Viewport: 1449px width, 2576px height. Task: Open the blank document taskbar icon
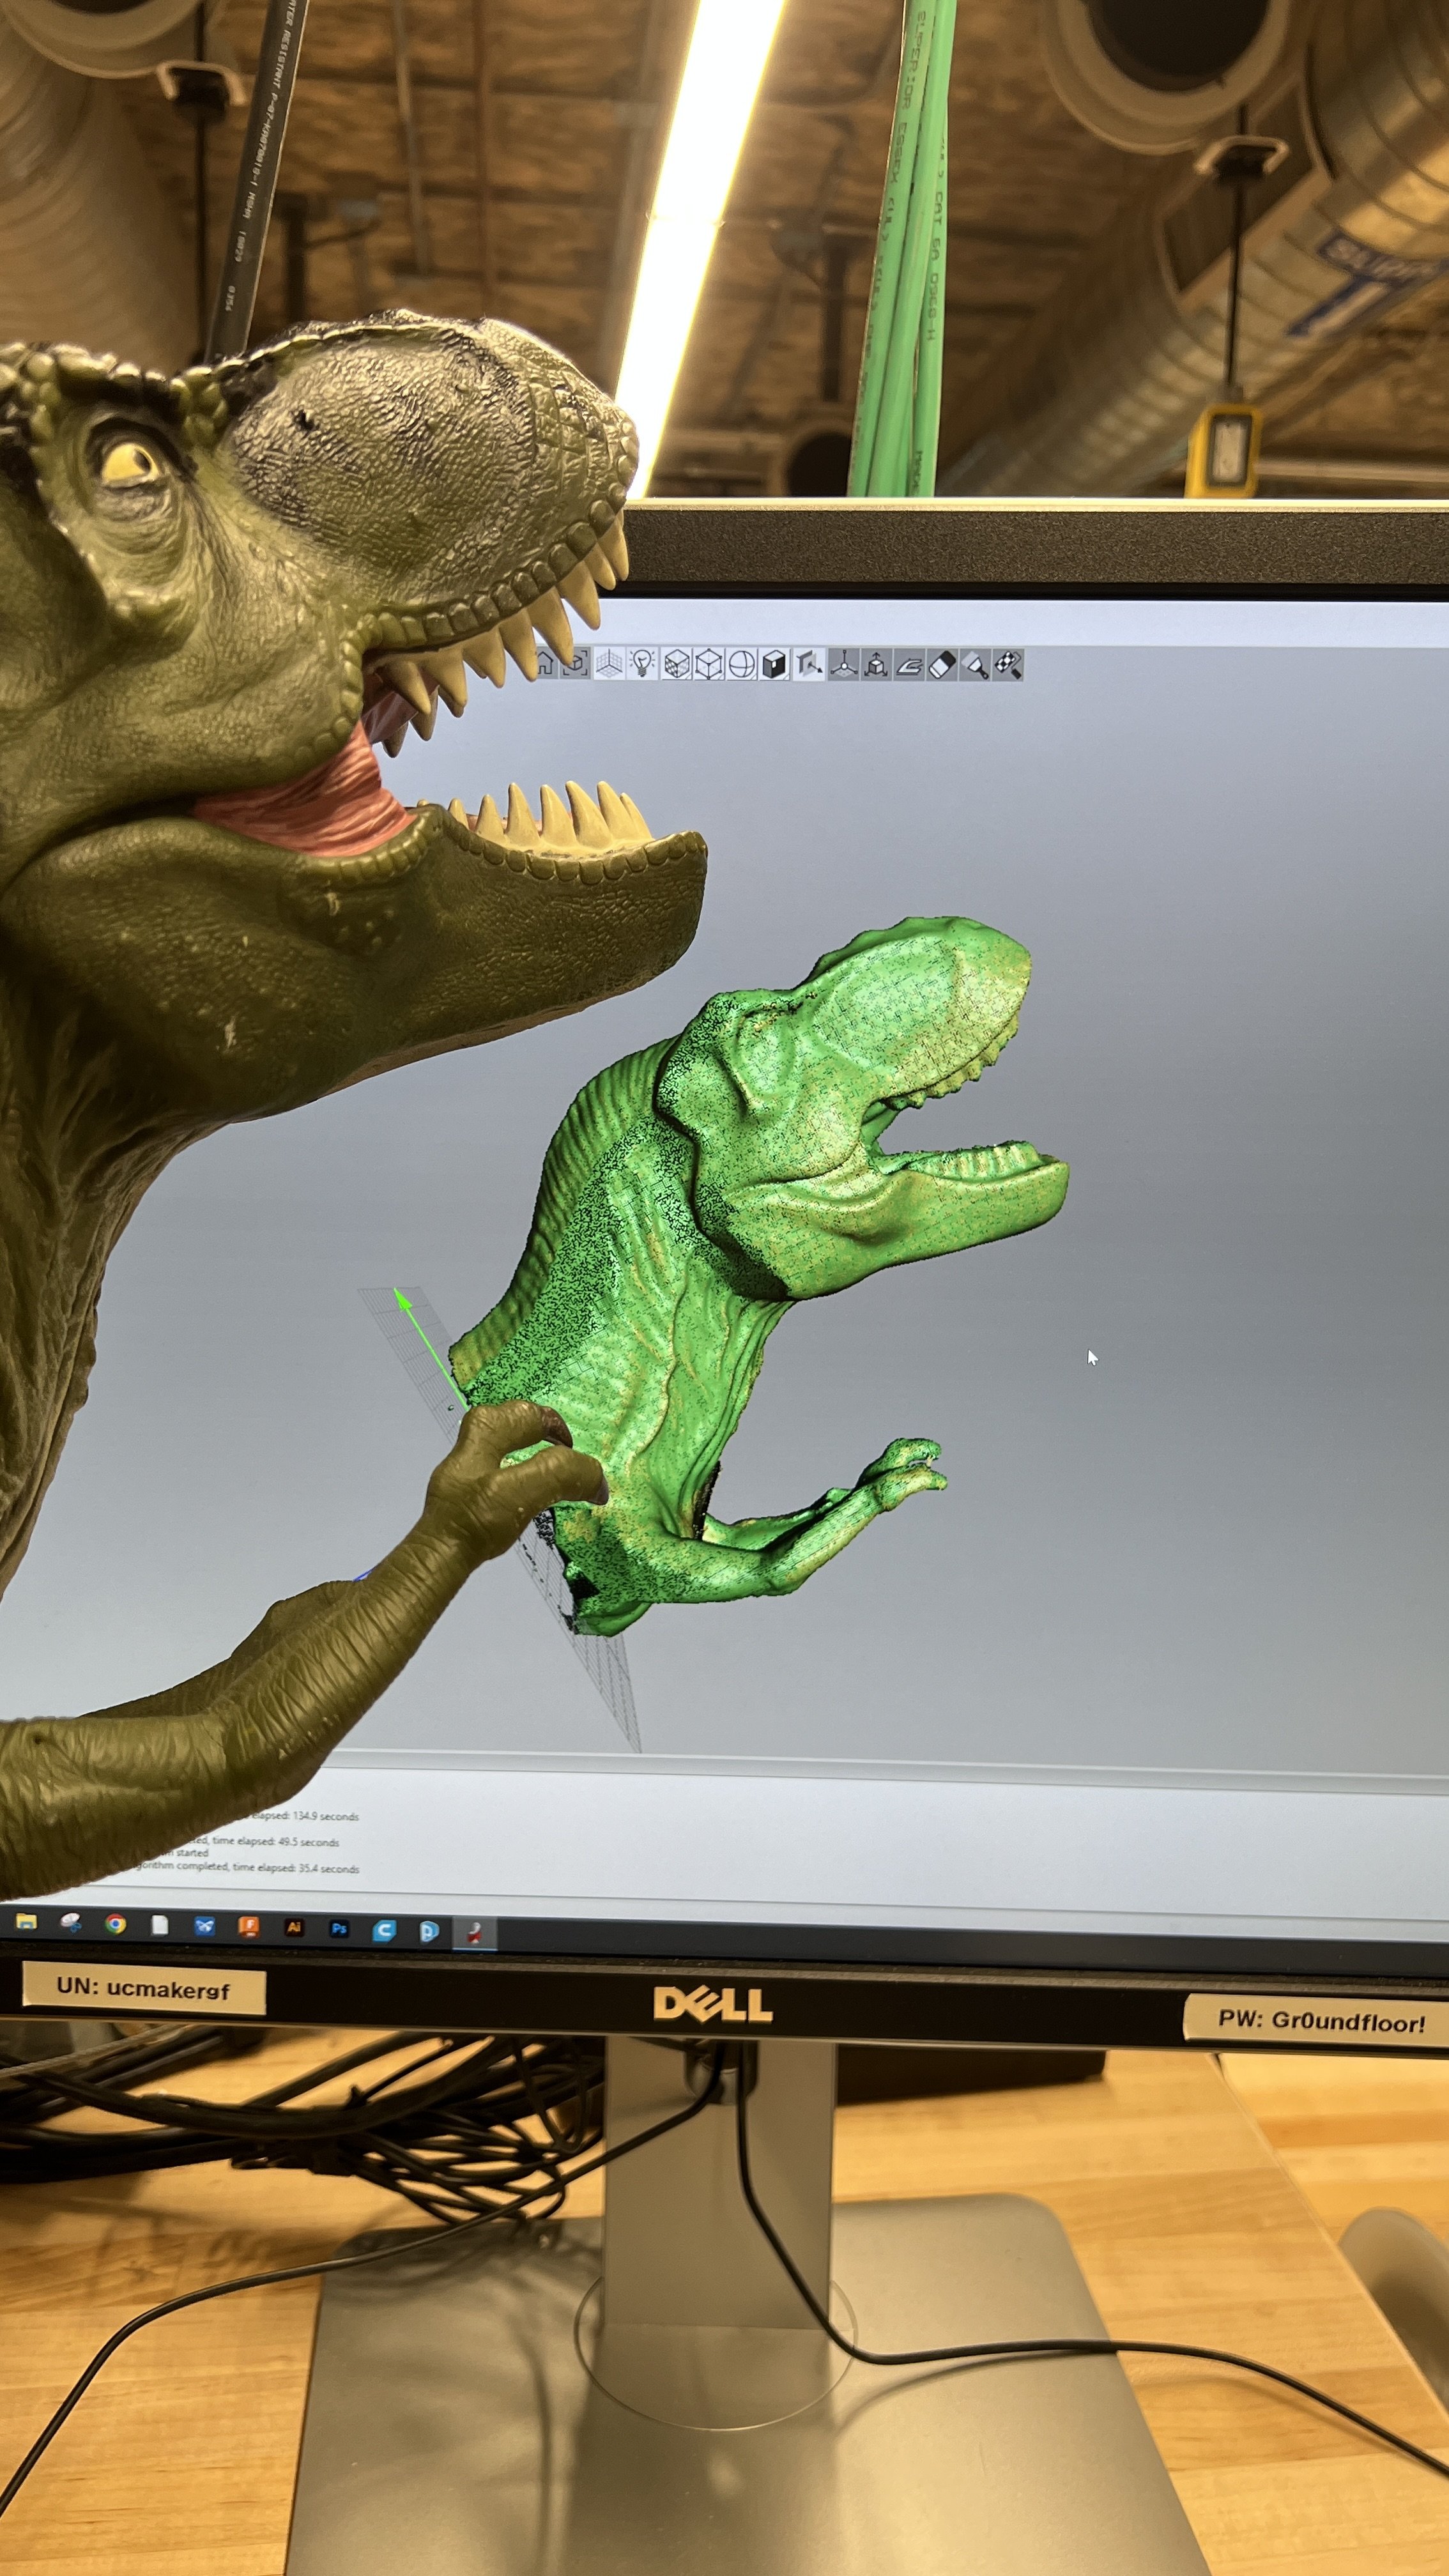(x=160, y=1925)
